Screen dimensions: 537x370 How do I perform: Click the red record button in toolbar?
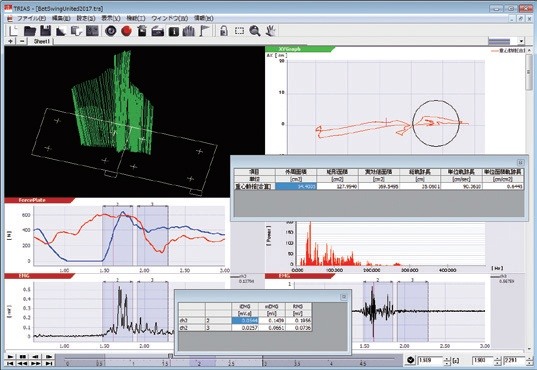(126, 31)
